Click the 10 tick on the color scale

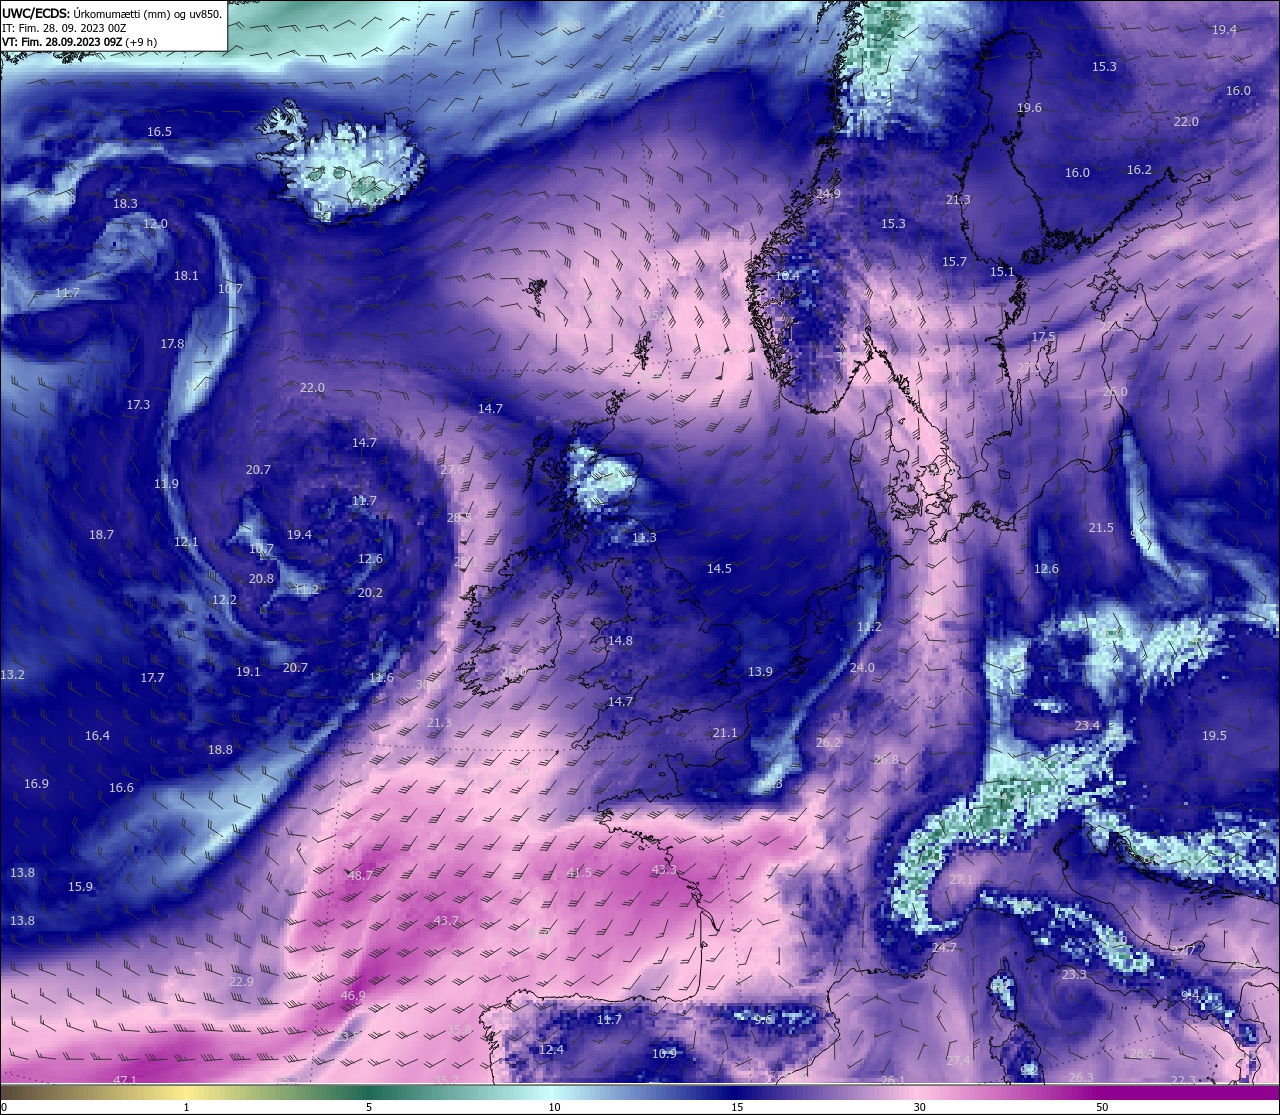click(554, 1107)
